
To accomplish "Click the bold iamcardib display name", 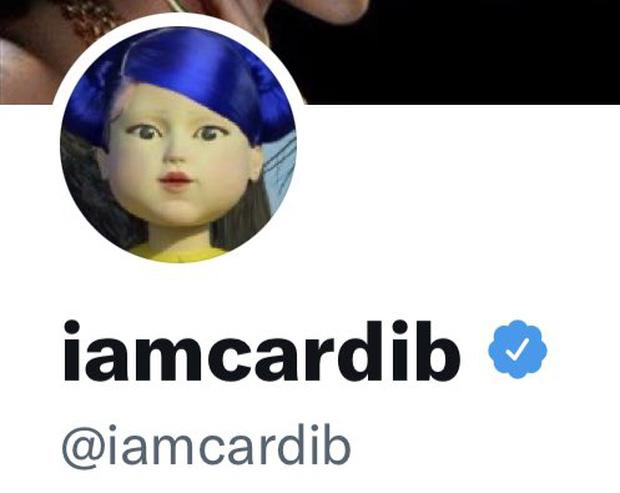I will tap(261, 351).
